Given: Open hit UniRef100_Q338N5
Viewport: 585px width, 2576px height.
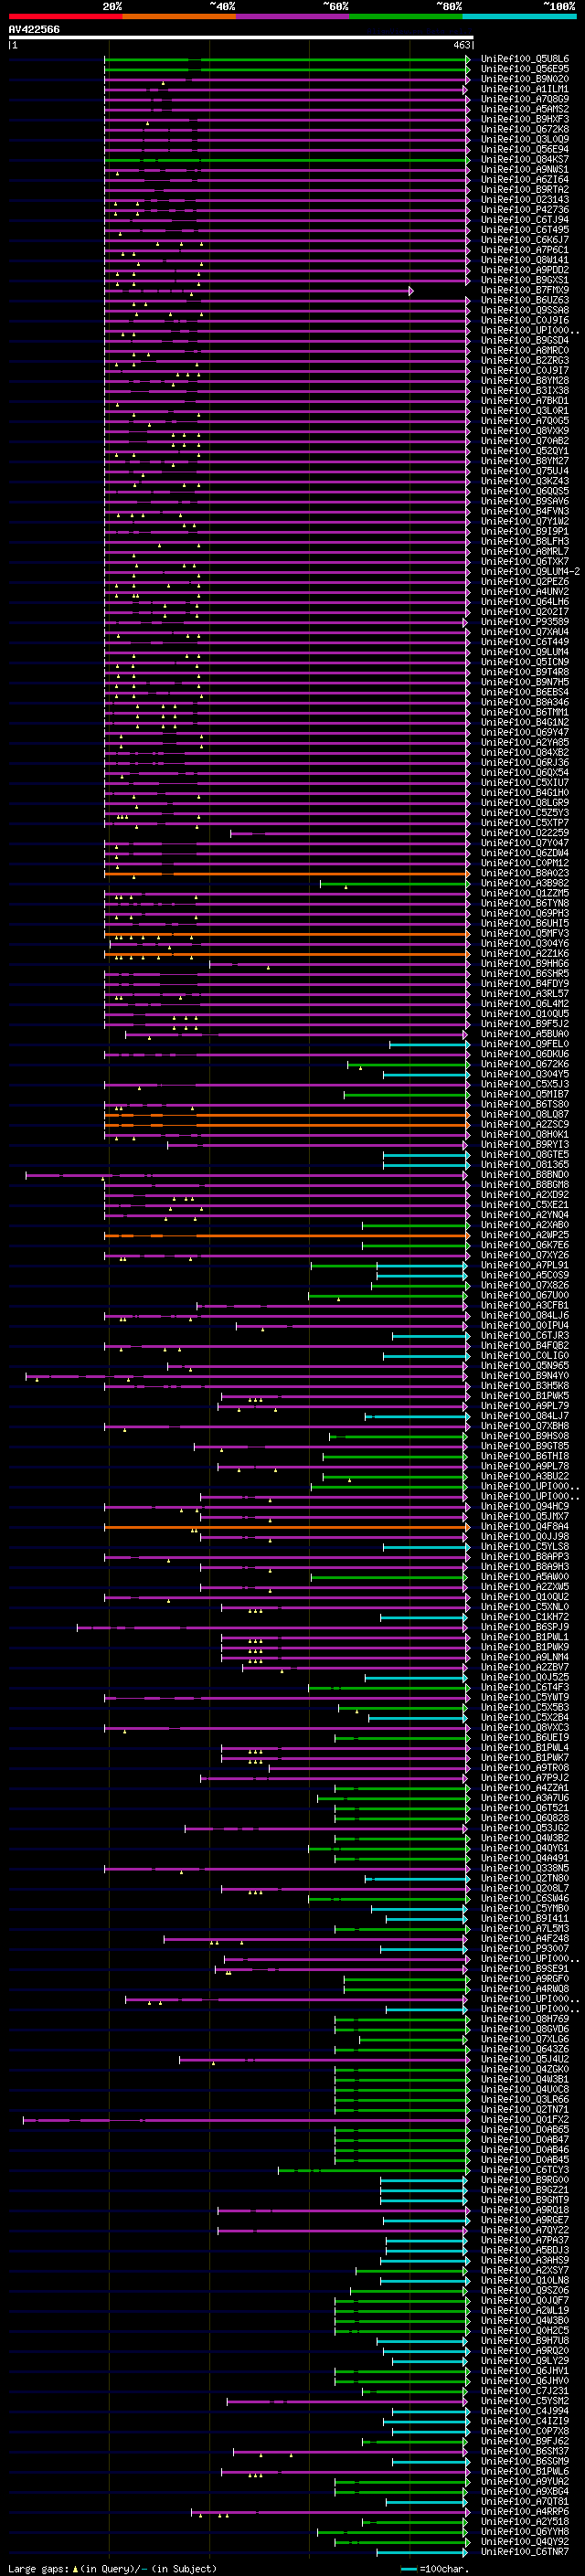Looking at the screenshot, I should [525, 1869].
